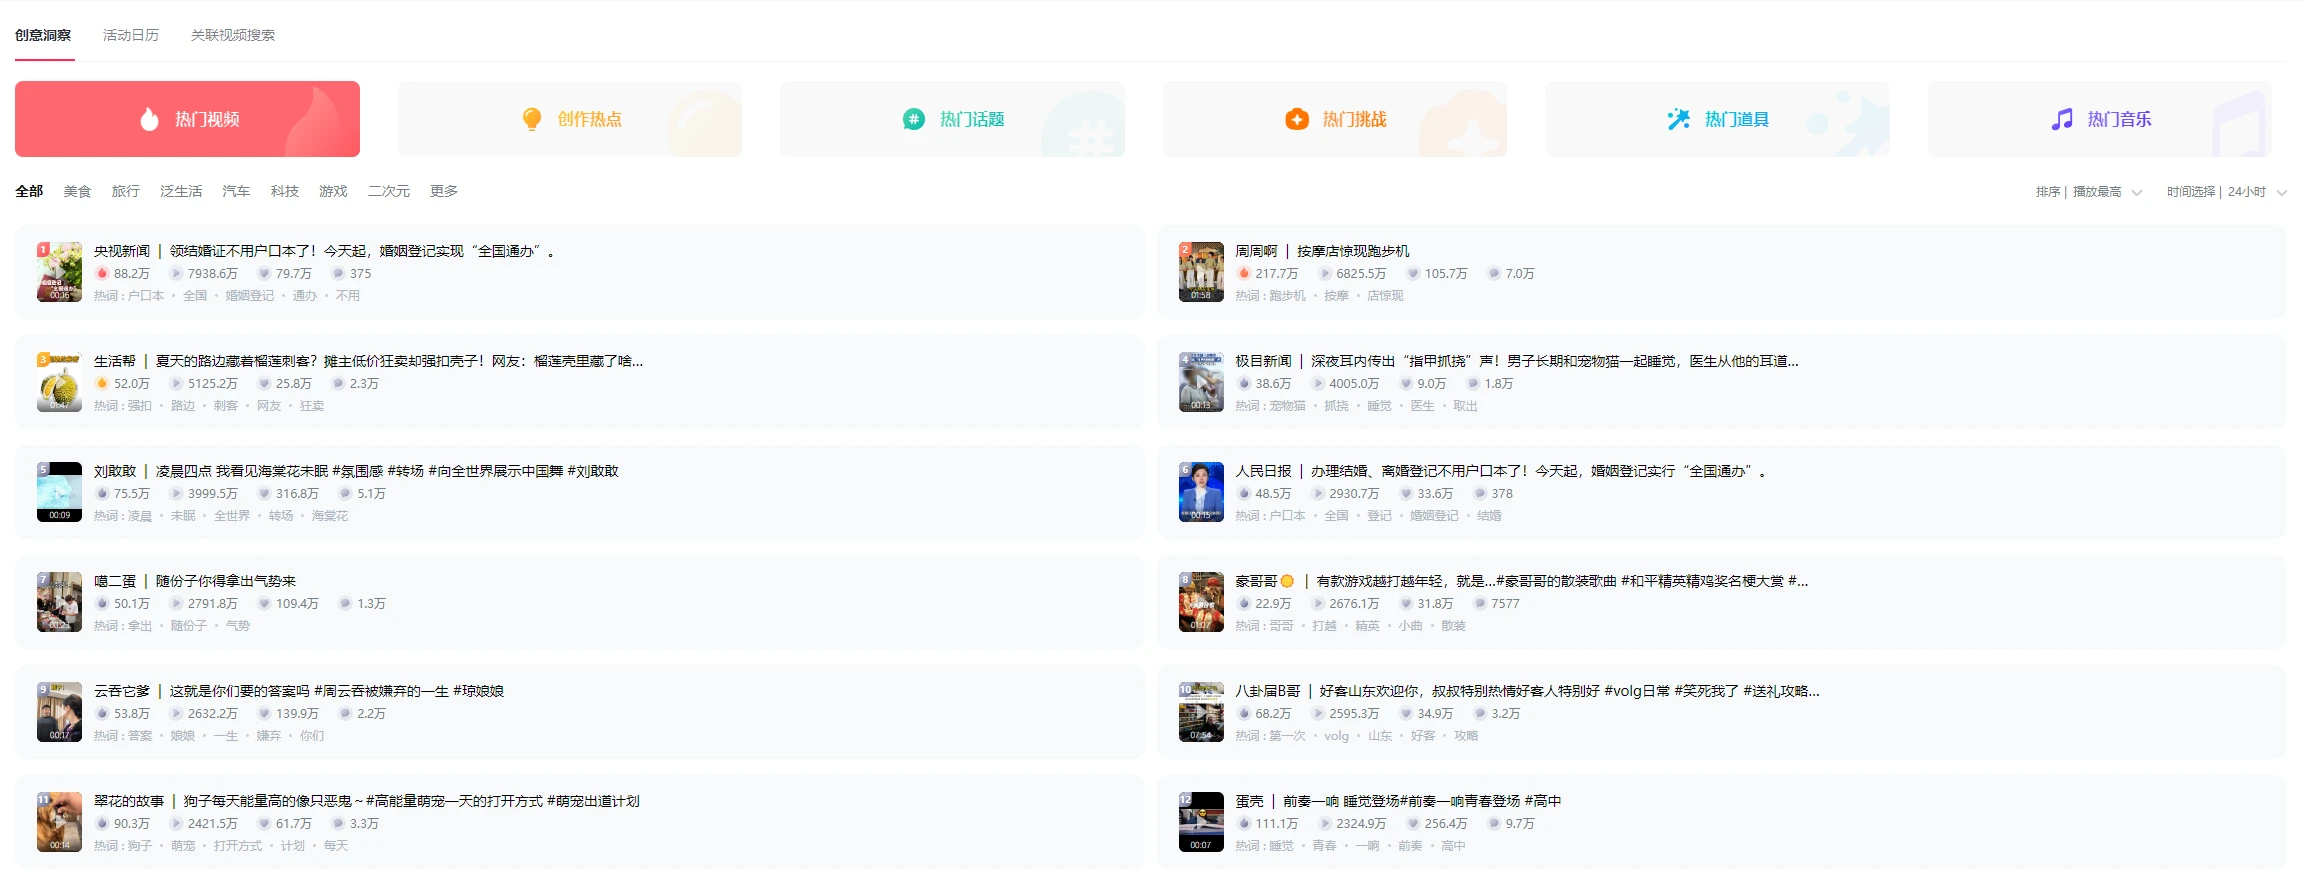Open the 时间选择 24小时 dropdown
The width and height of the screenshot is (2304, 875).
pos(2226,192)
